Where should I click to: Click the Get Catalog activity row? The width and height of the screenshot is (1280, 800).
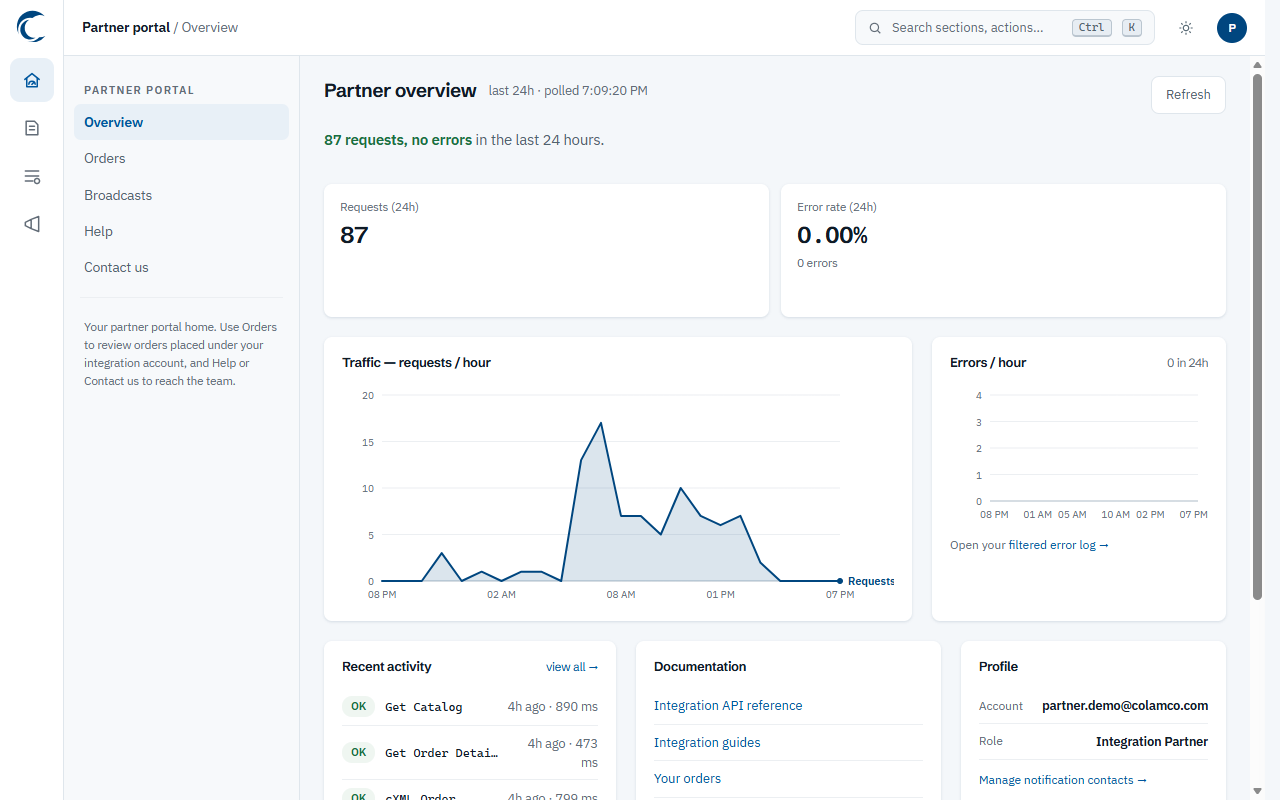(x=470, y=707)
